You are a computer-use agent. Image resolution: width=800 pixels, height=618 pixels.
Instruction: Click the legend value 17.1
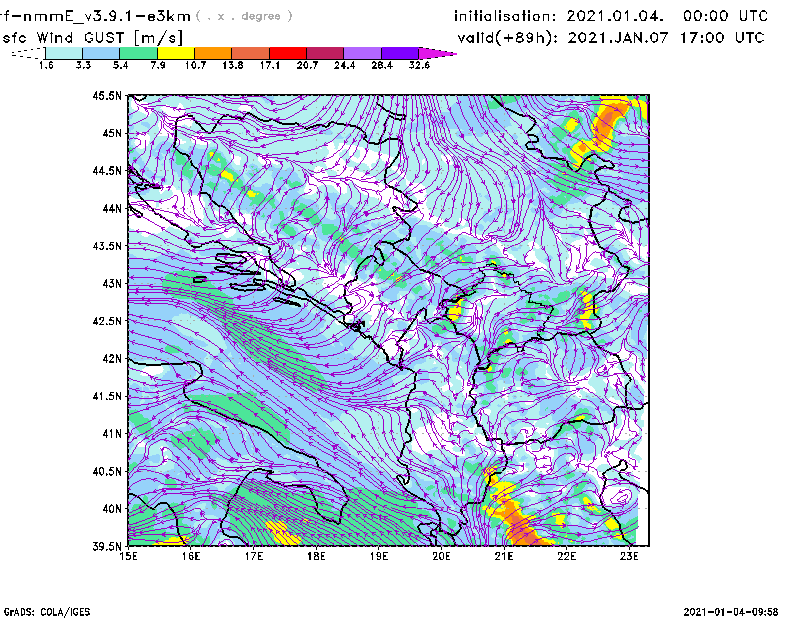(x=270, y=65)
